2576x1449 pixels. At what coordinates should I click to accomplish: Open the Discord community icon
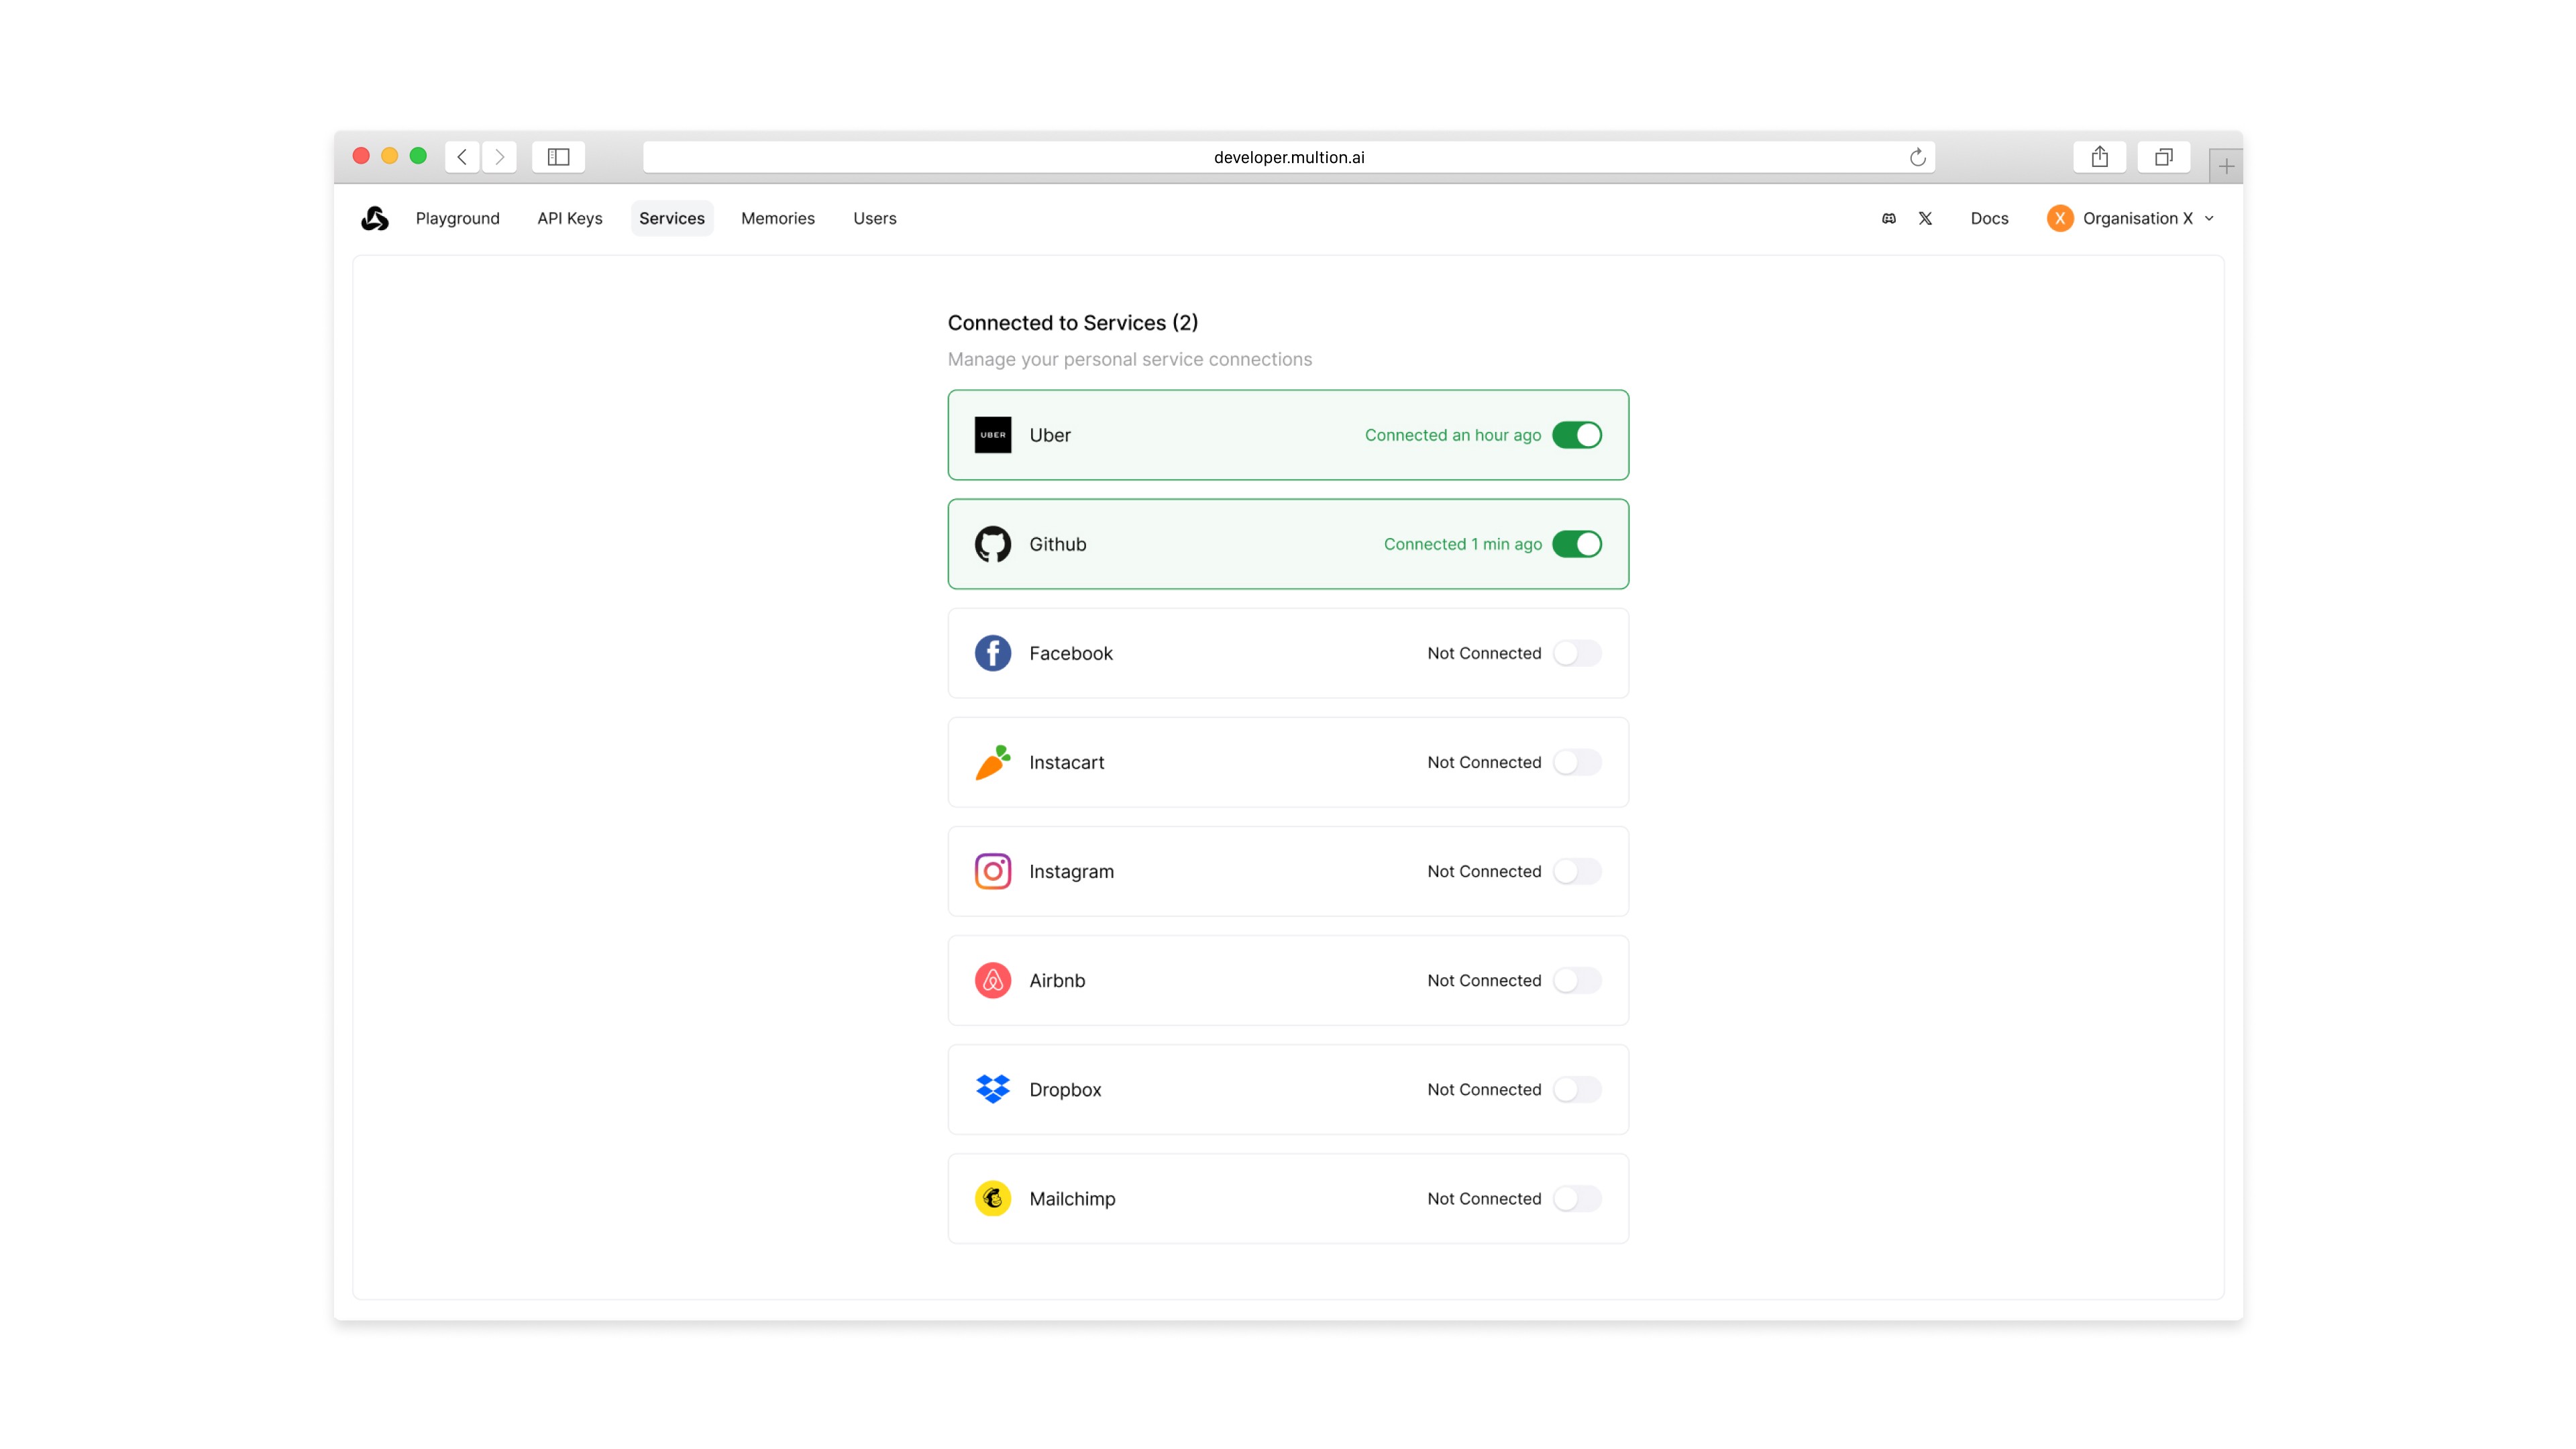pyautogui.click(x=1887, y=218)
